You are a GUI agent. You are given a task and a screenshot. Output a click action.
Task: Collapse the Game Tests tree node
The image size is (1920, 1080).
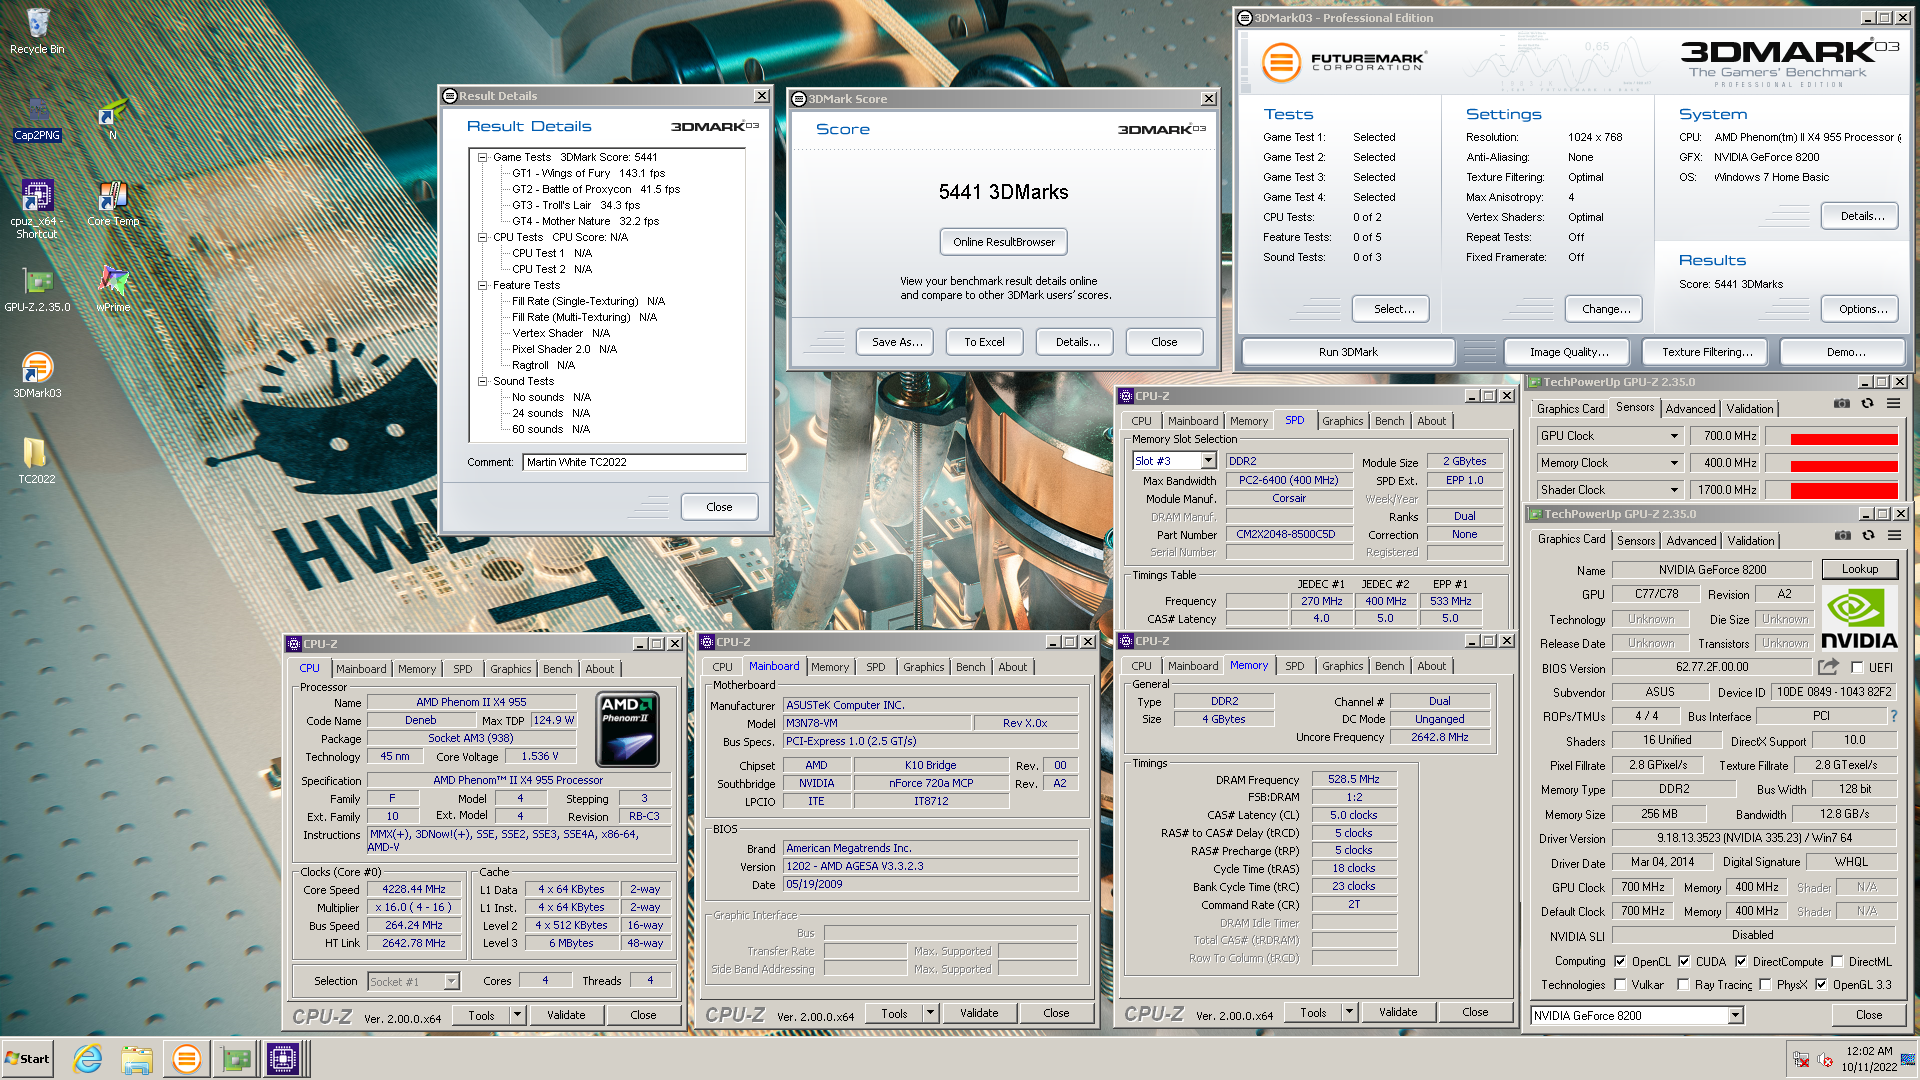pyautogui.click(x=483, y=157)
